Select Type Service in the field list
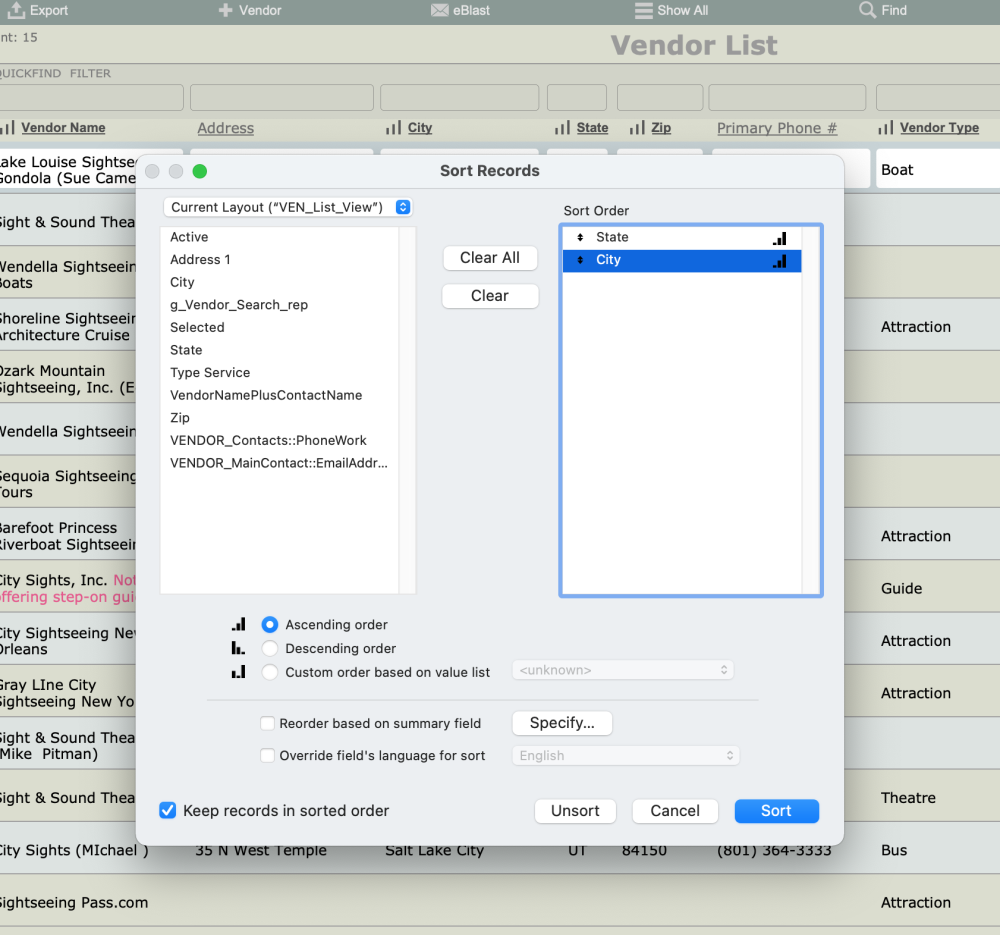This screenshot has height=935, width=1000. [279, 372]
